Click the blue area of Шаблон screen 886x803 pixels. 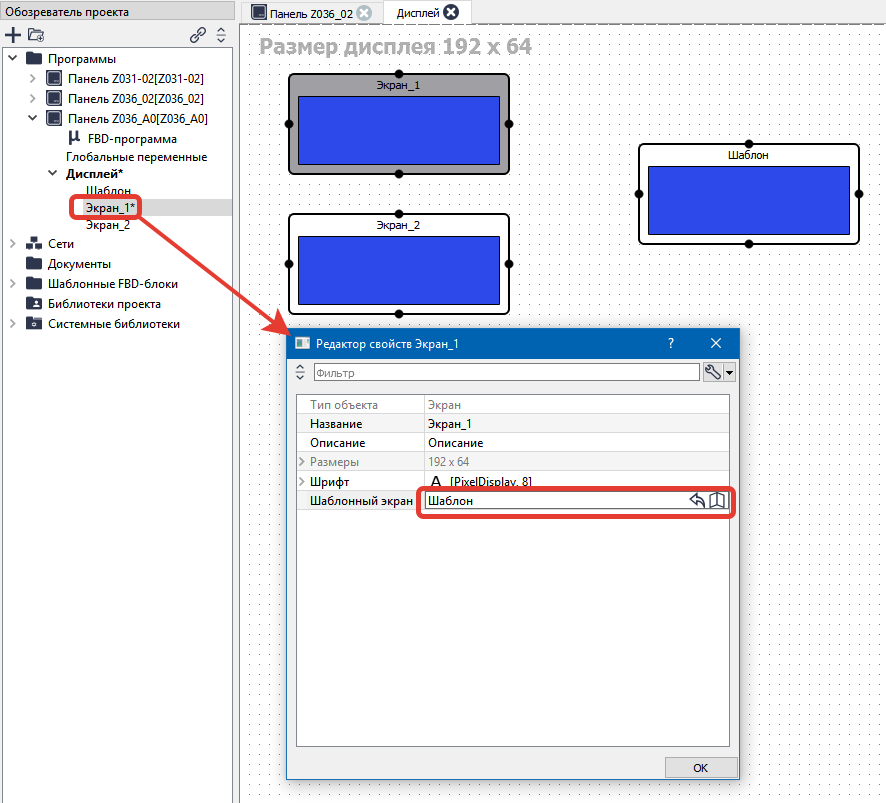pyautogui.click(x=748, y=200)
